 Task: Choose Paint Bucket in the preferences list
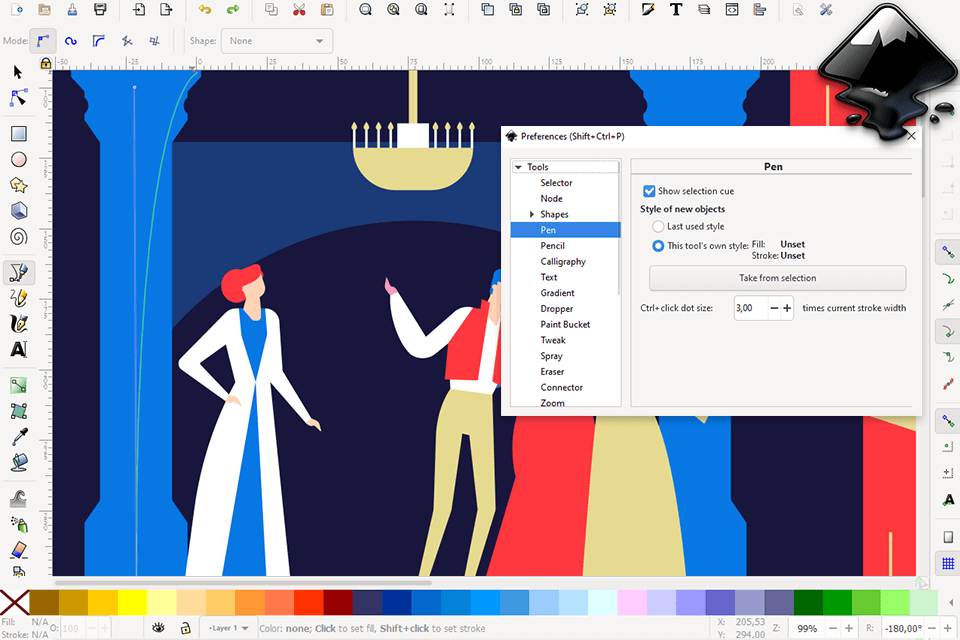point(565,325)
